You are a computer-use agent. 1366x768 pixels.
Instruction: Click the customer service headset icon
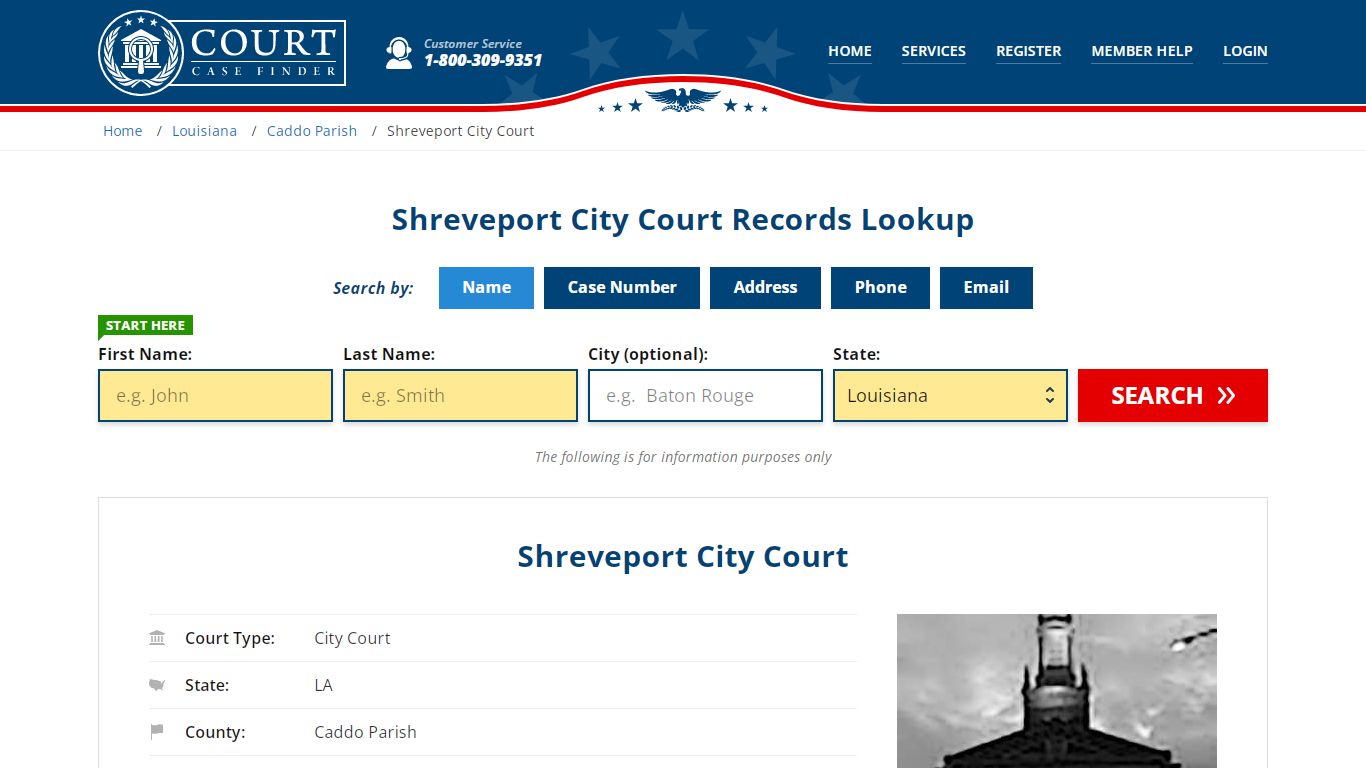[x=399, y=53]
